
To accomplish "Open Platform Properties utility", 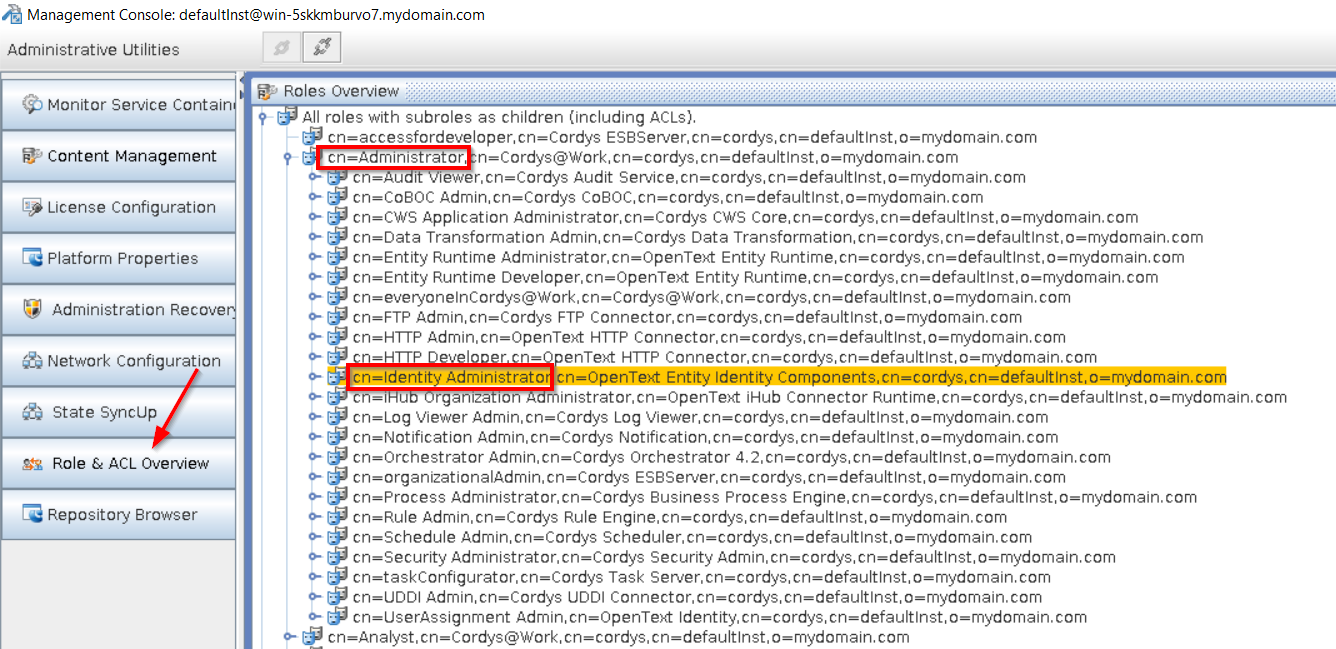I will [118, 258].
